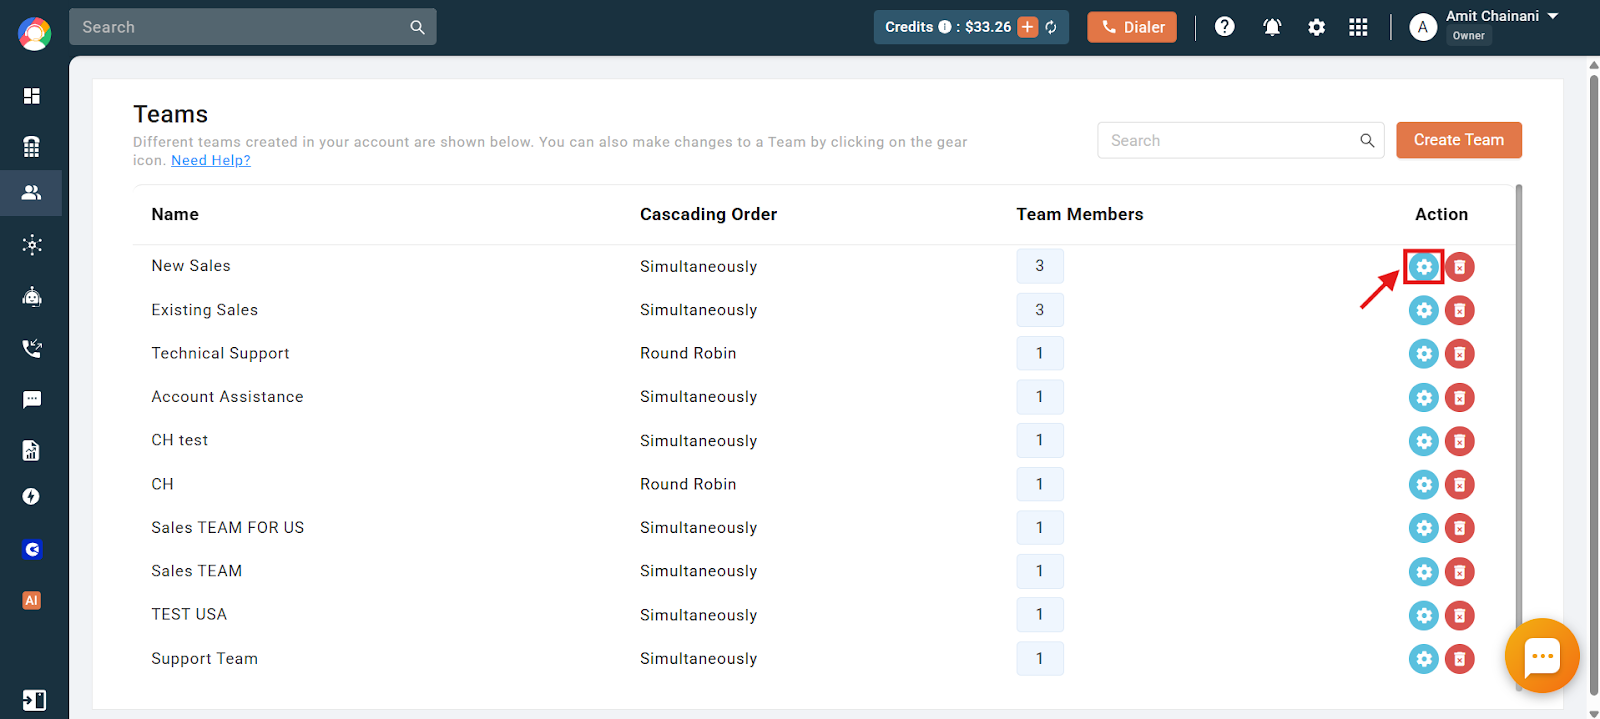
Task: Edit the Technical Support team settings
Action: pyautogui.click(x=1424, y=354)
